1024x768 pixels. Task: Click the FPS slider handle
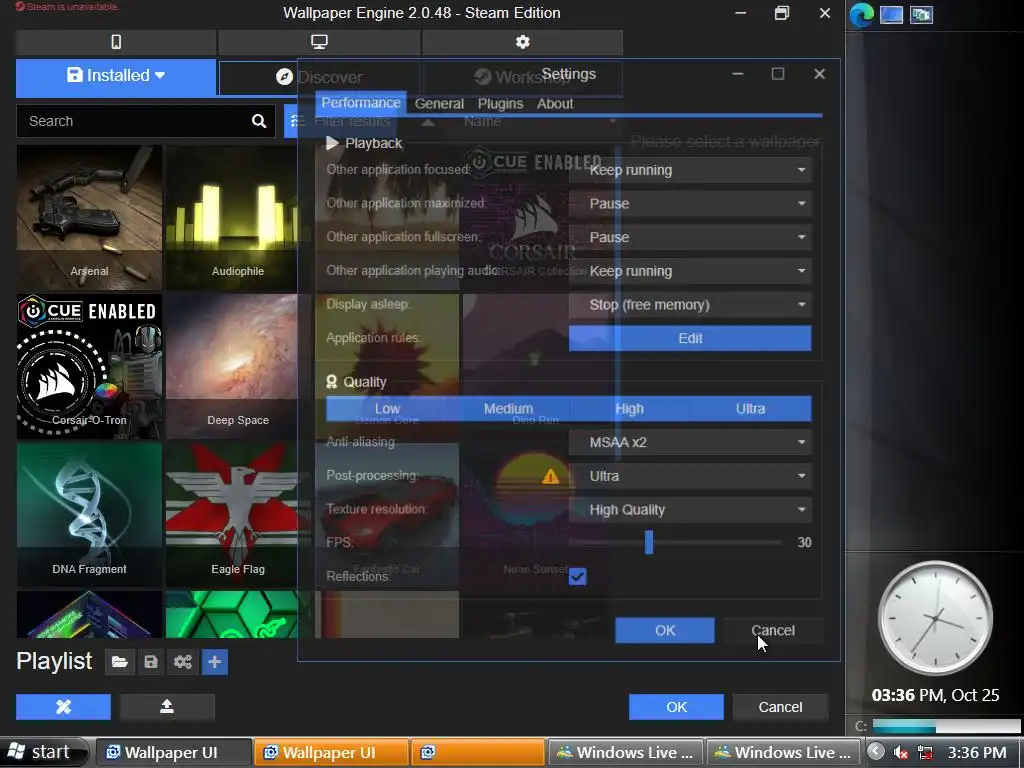click(649, 542)
